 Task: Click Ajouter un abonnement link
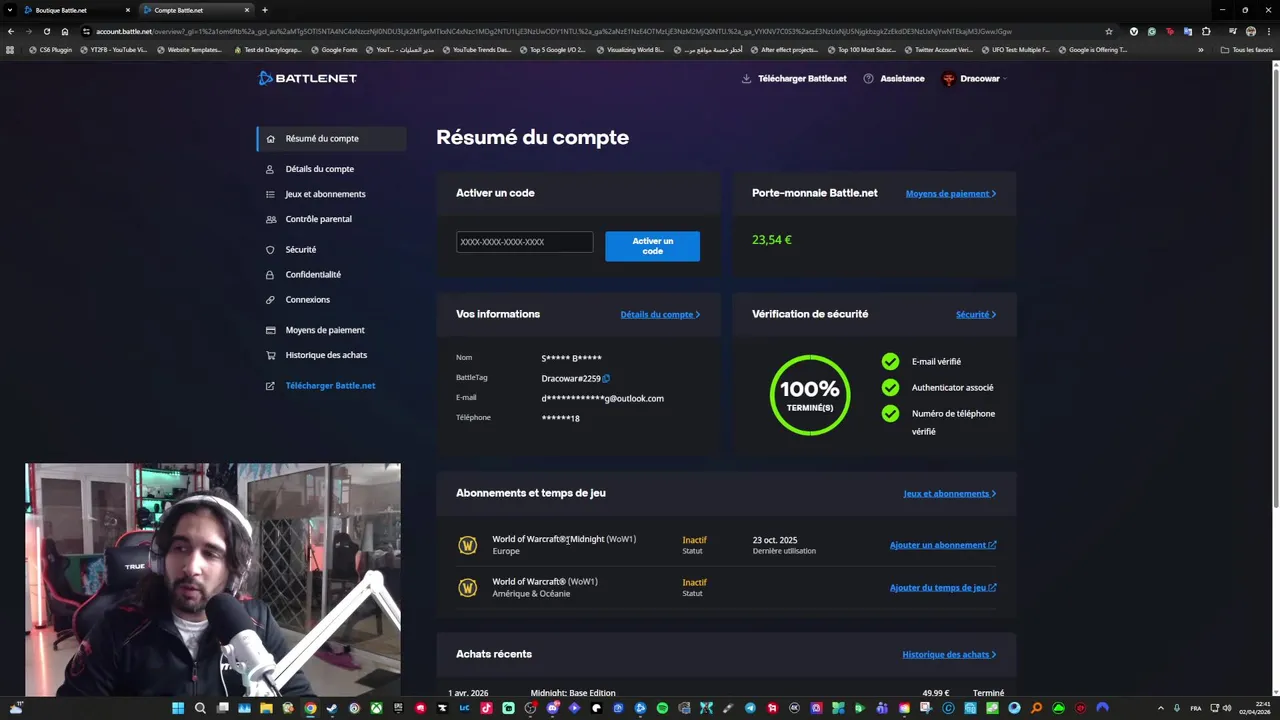943,545
